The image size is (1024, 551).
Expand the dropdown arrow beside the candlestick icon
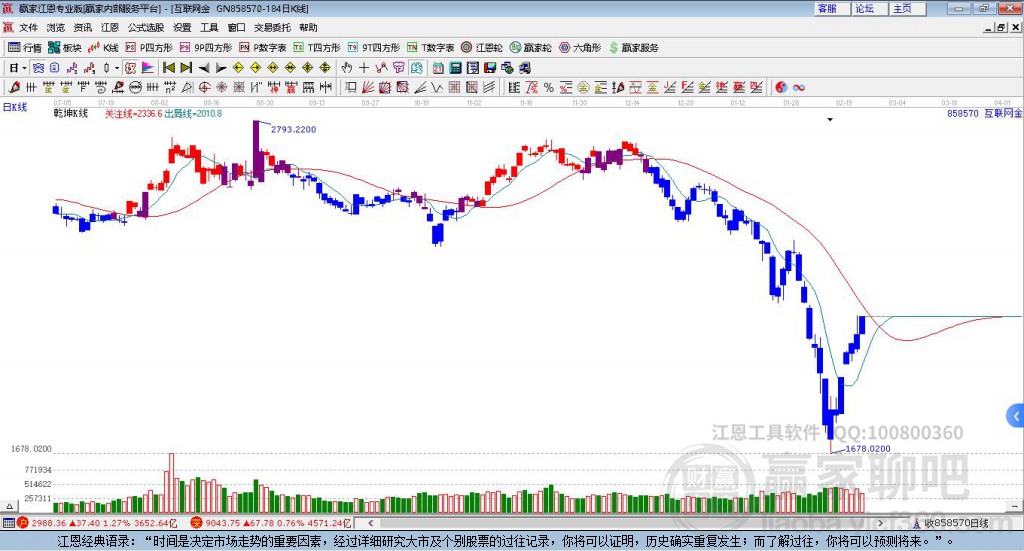coord(117,68)
